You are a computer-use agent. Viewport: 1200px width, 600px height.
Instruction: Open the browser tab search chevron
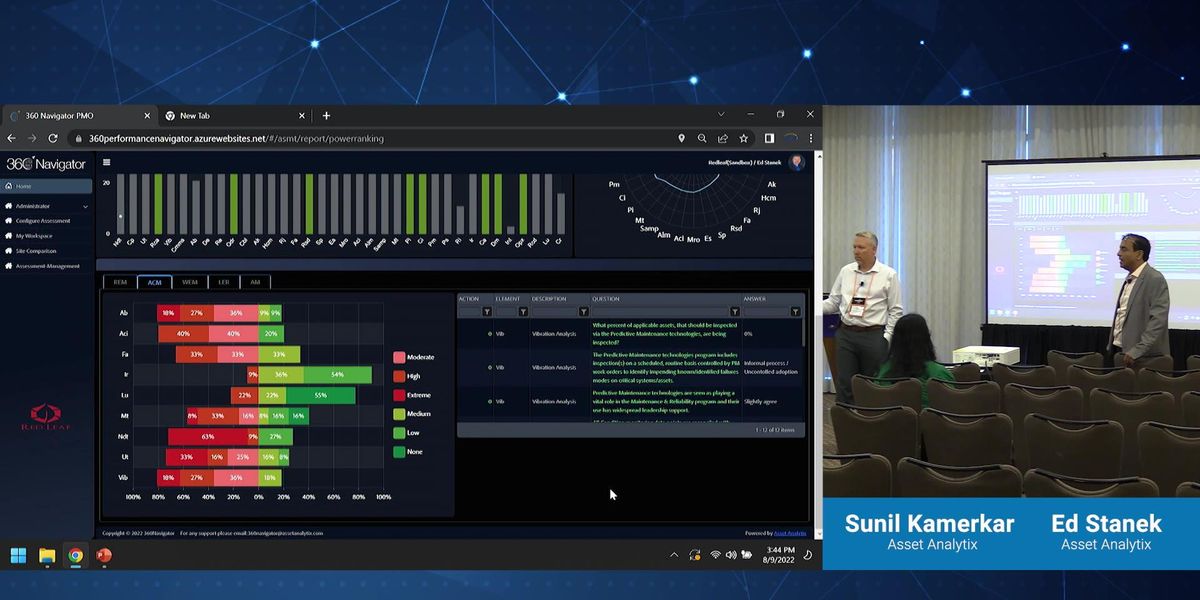coord(721,115)
